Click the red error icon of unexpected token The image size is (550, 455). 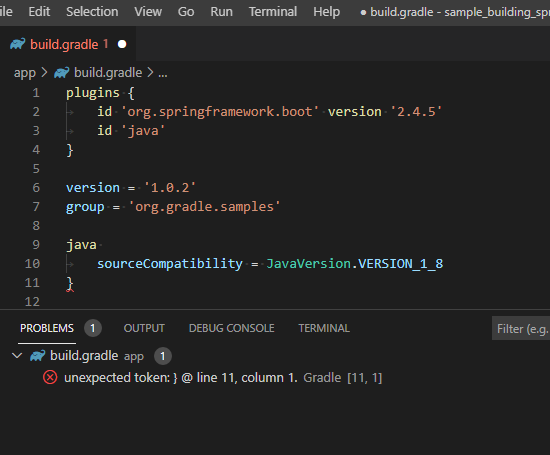click(x=50, y=377)
